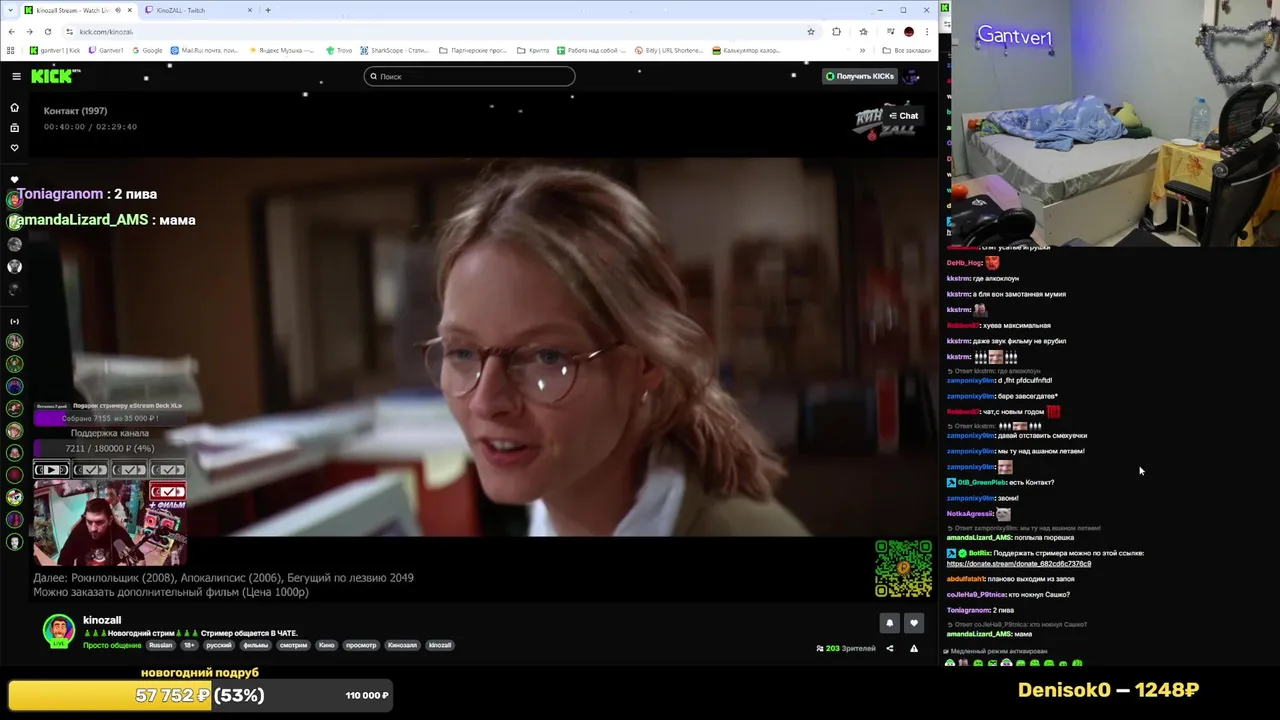Click the streamer webcam overlay
Image resolution: width=1280 pixels, height=720 pixels.
click(x=110, y=523)
